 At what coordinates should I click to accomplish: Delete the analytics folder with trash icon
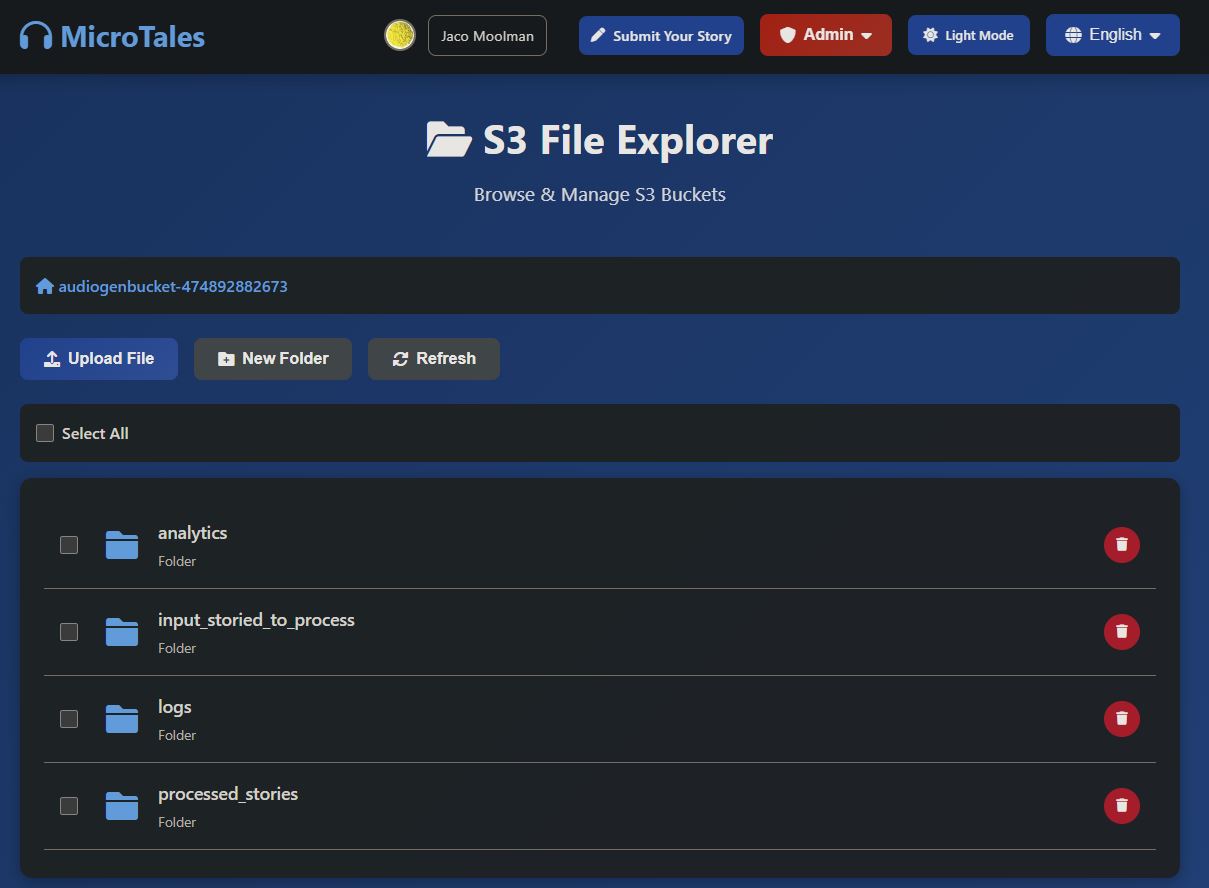pos(1121,545)
